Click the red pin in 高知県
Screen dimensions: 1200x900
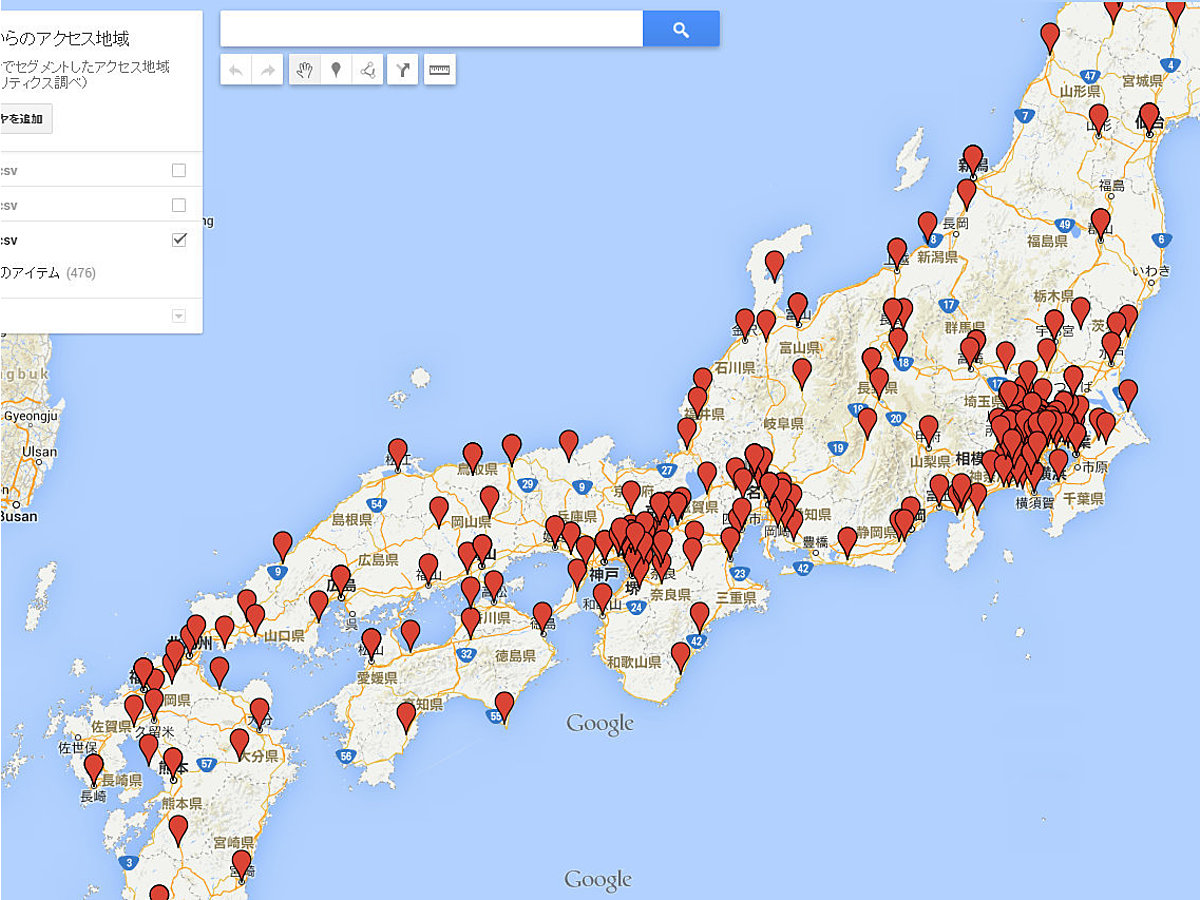[x=406, y=717]
